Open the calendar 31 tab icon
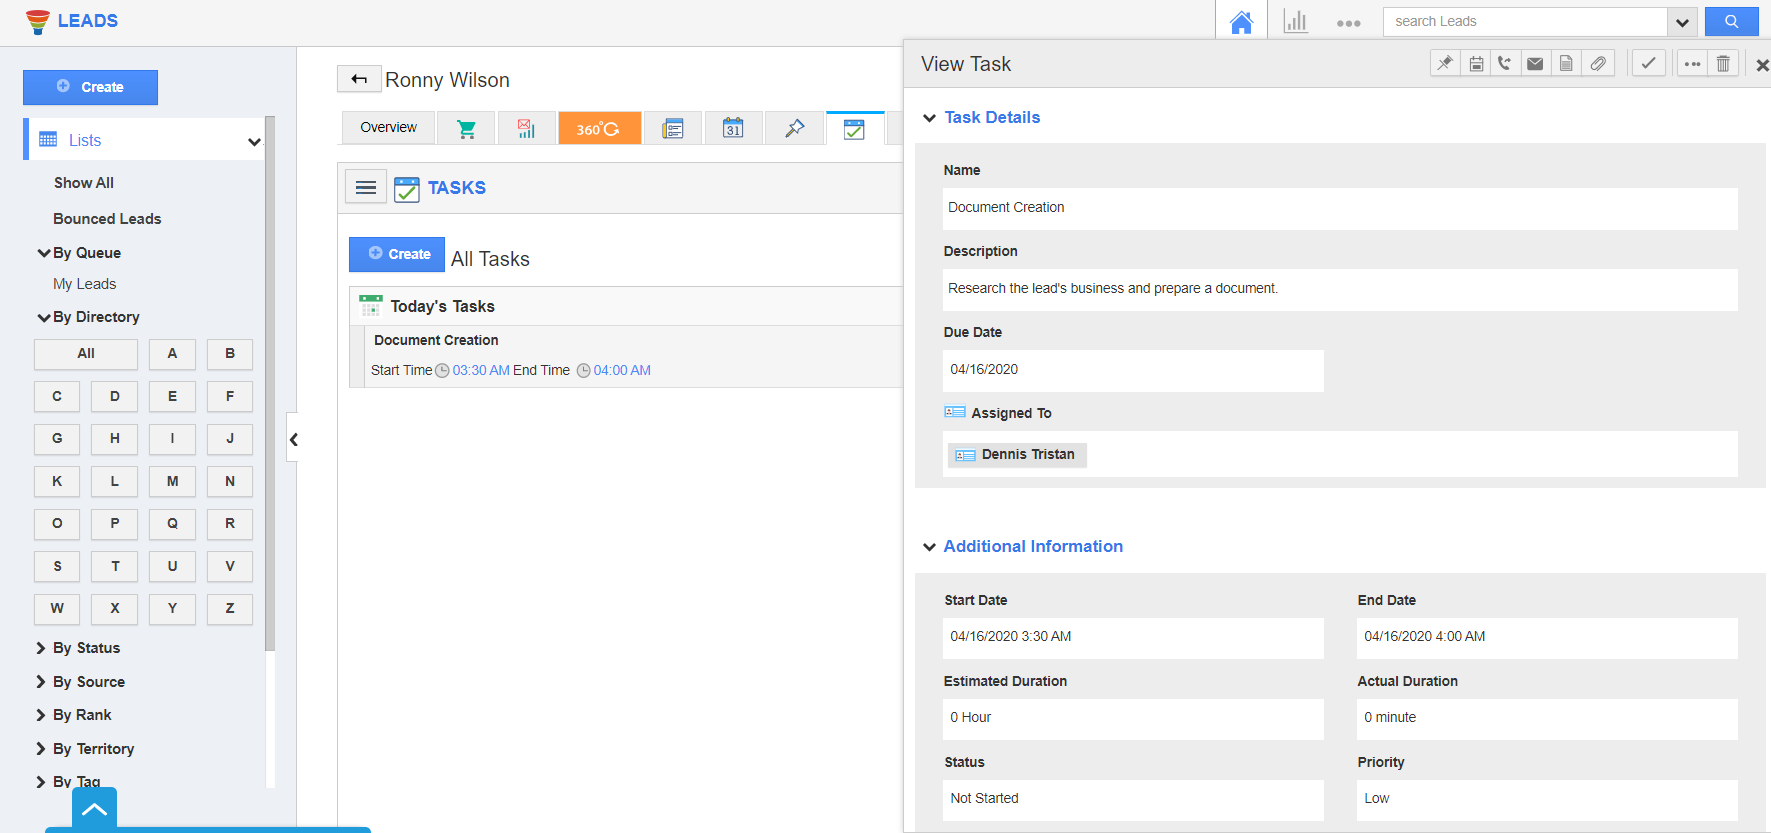This screenshot has width=1771, height=833. pos(733,129)
